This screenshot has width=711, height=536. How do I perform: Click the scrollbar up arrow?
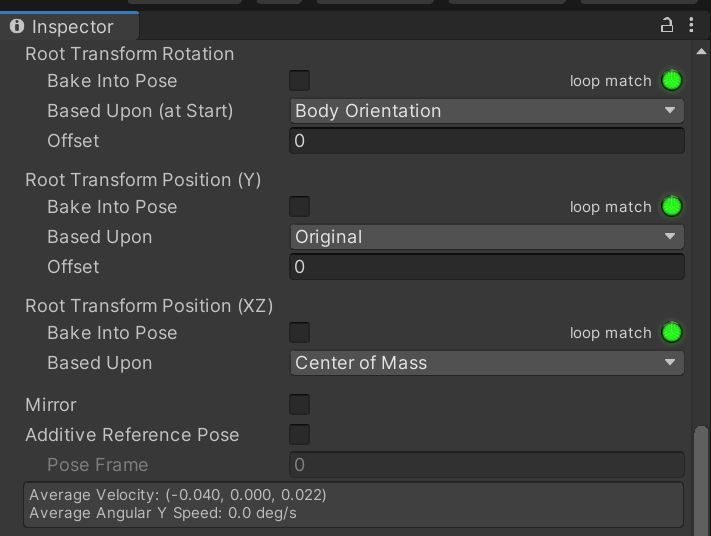(x=701, y=52)
